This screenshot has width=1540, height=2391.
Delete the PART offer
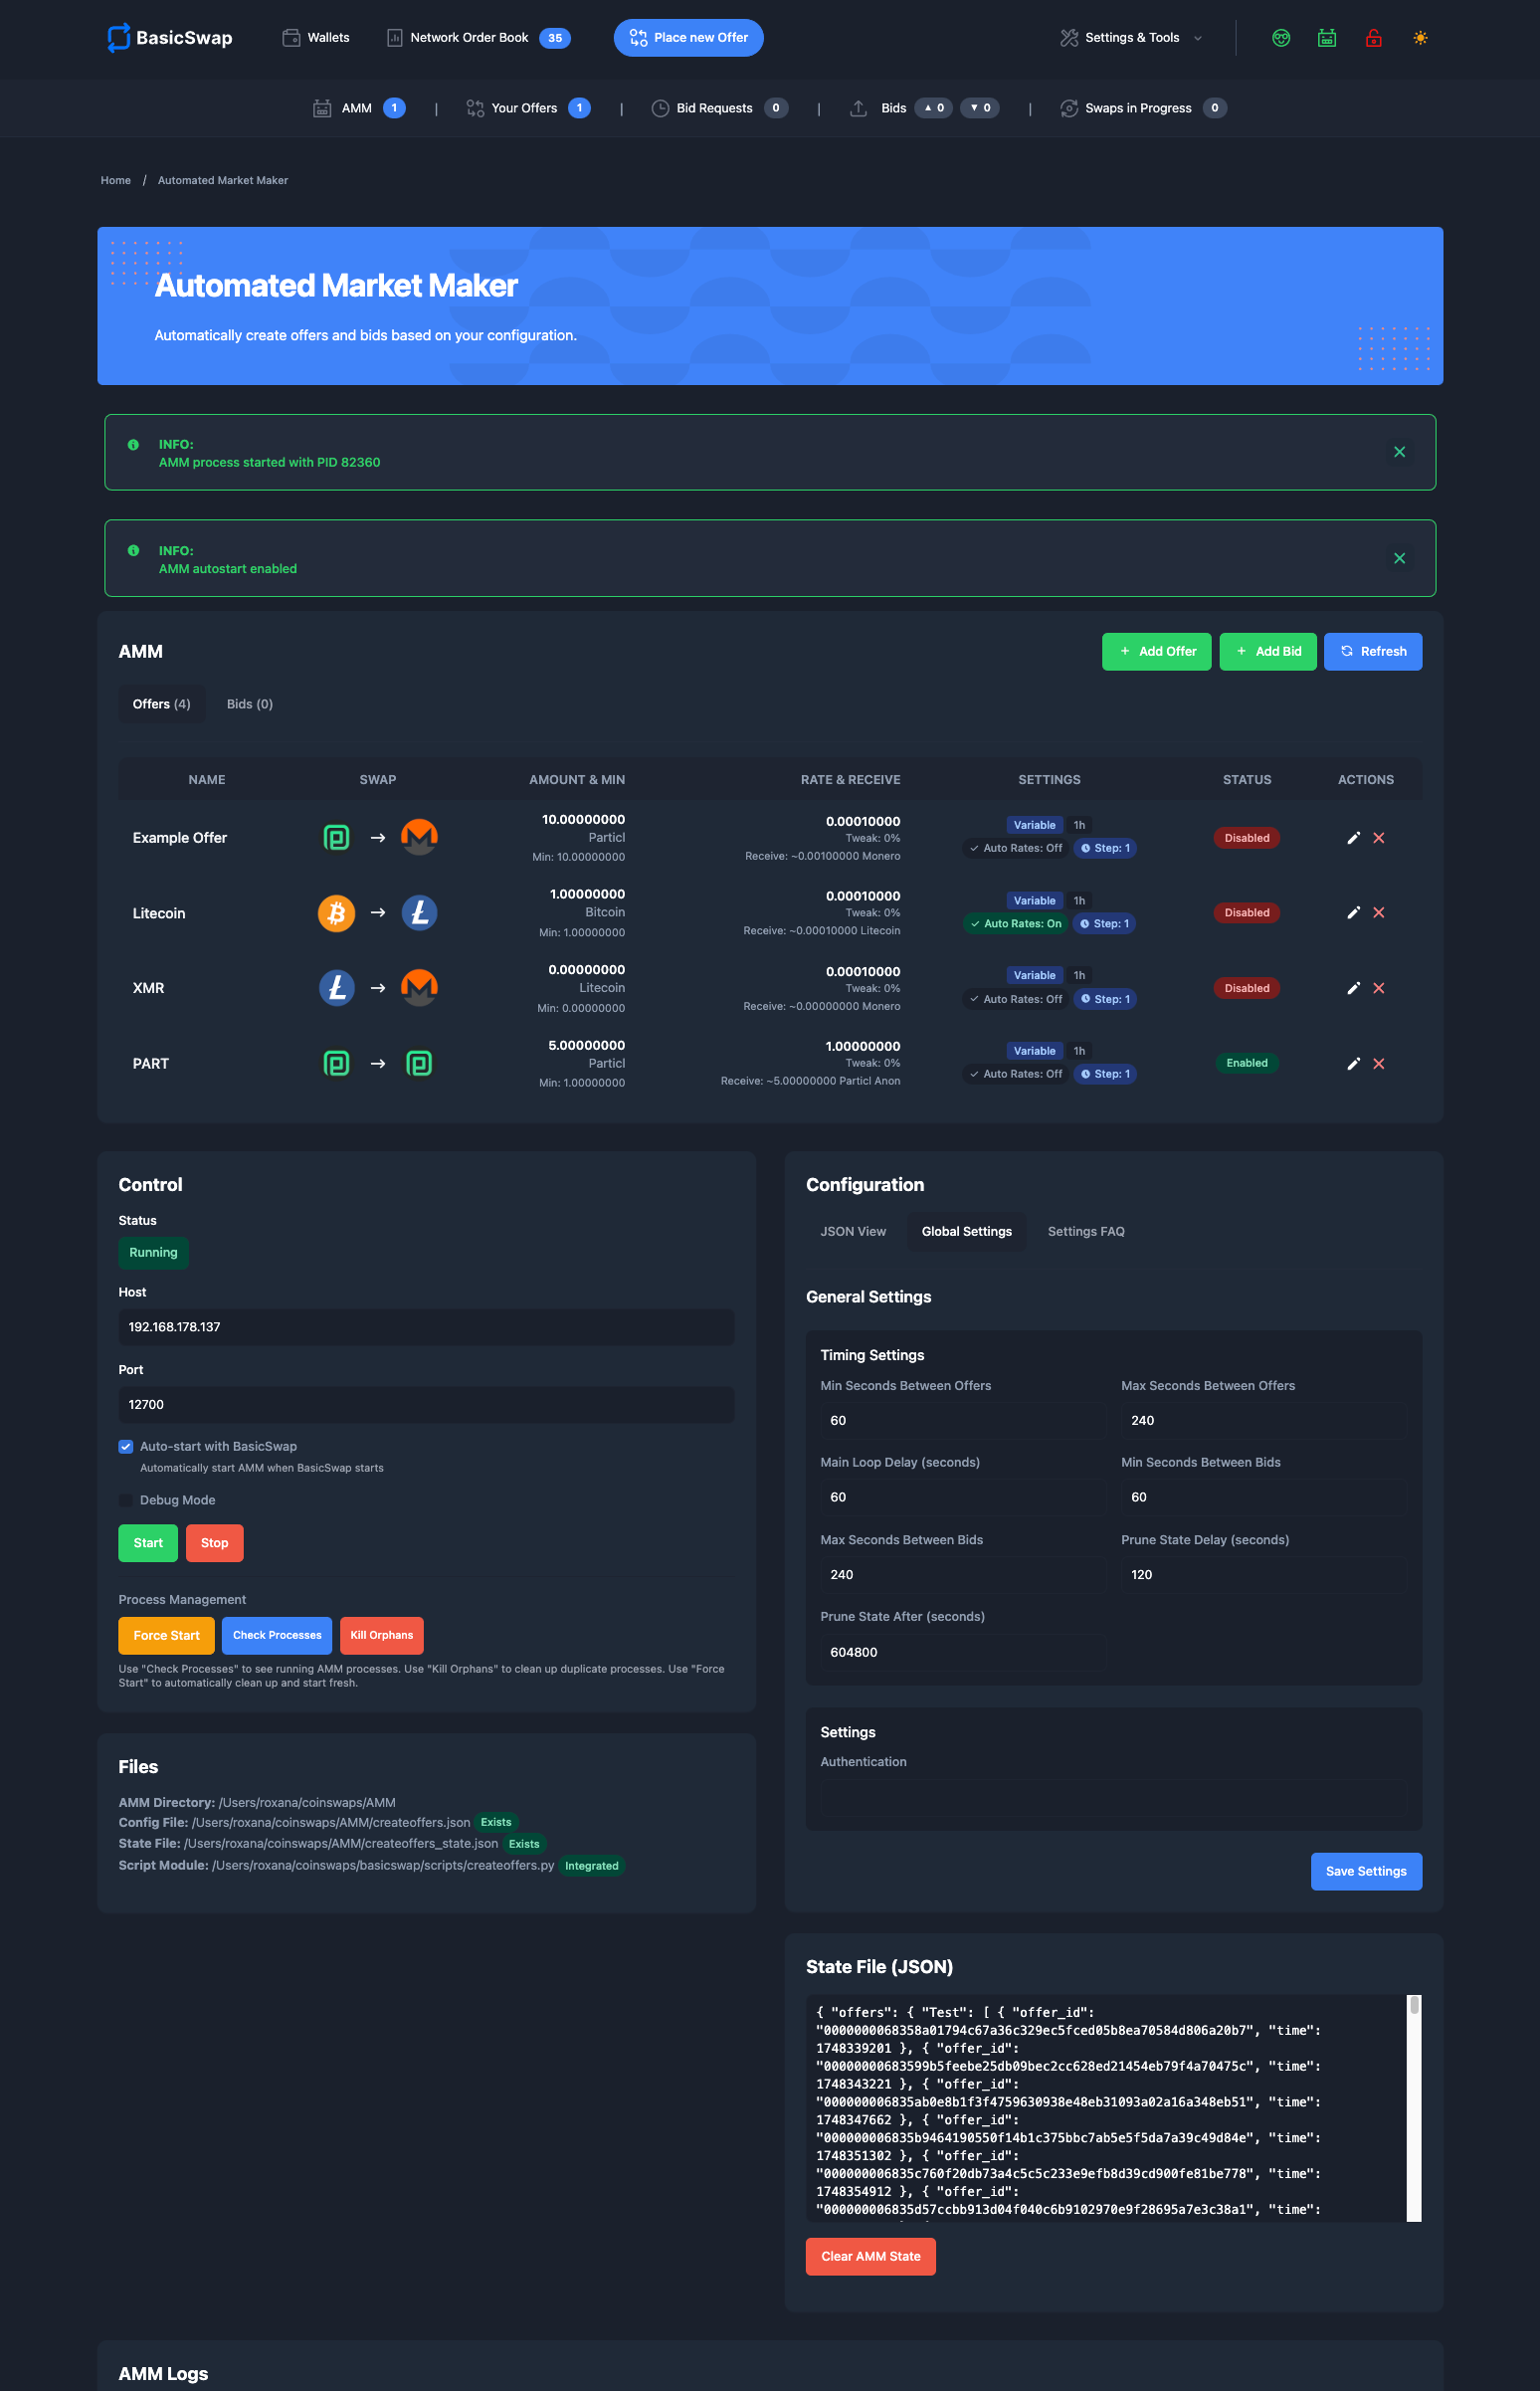[1378, 1064]
